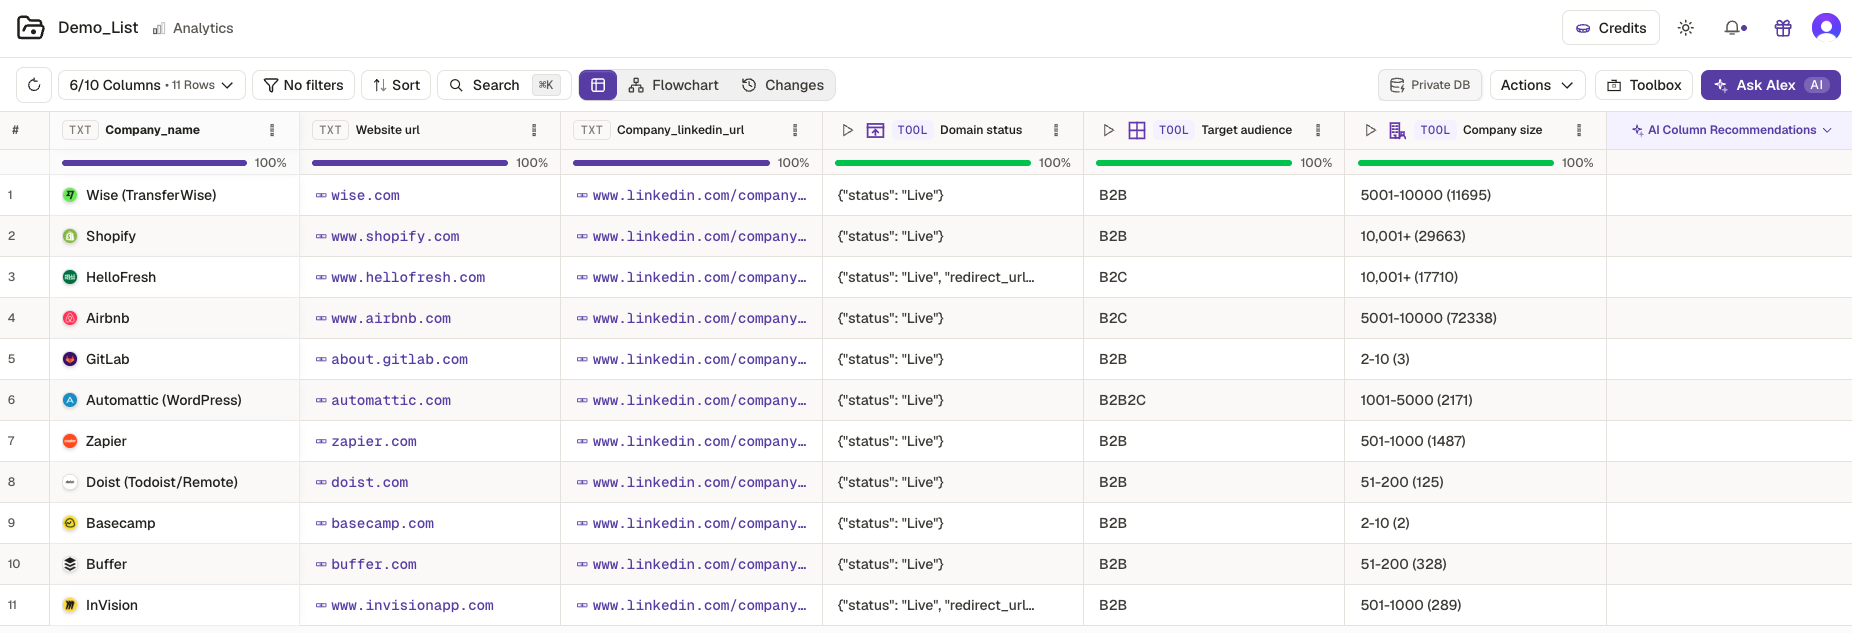Open the www.invisionapp.com link
The height and width of the screenshot is (633, 1852).
coord(412,605)
